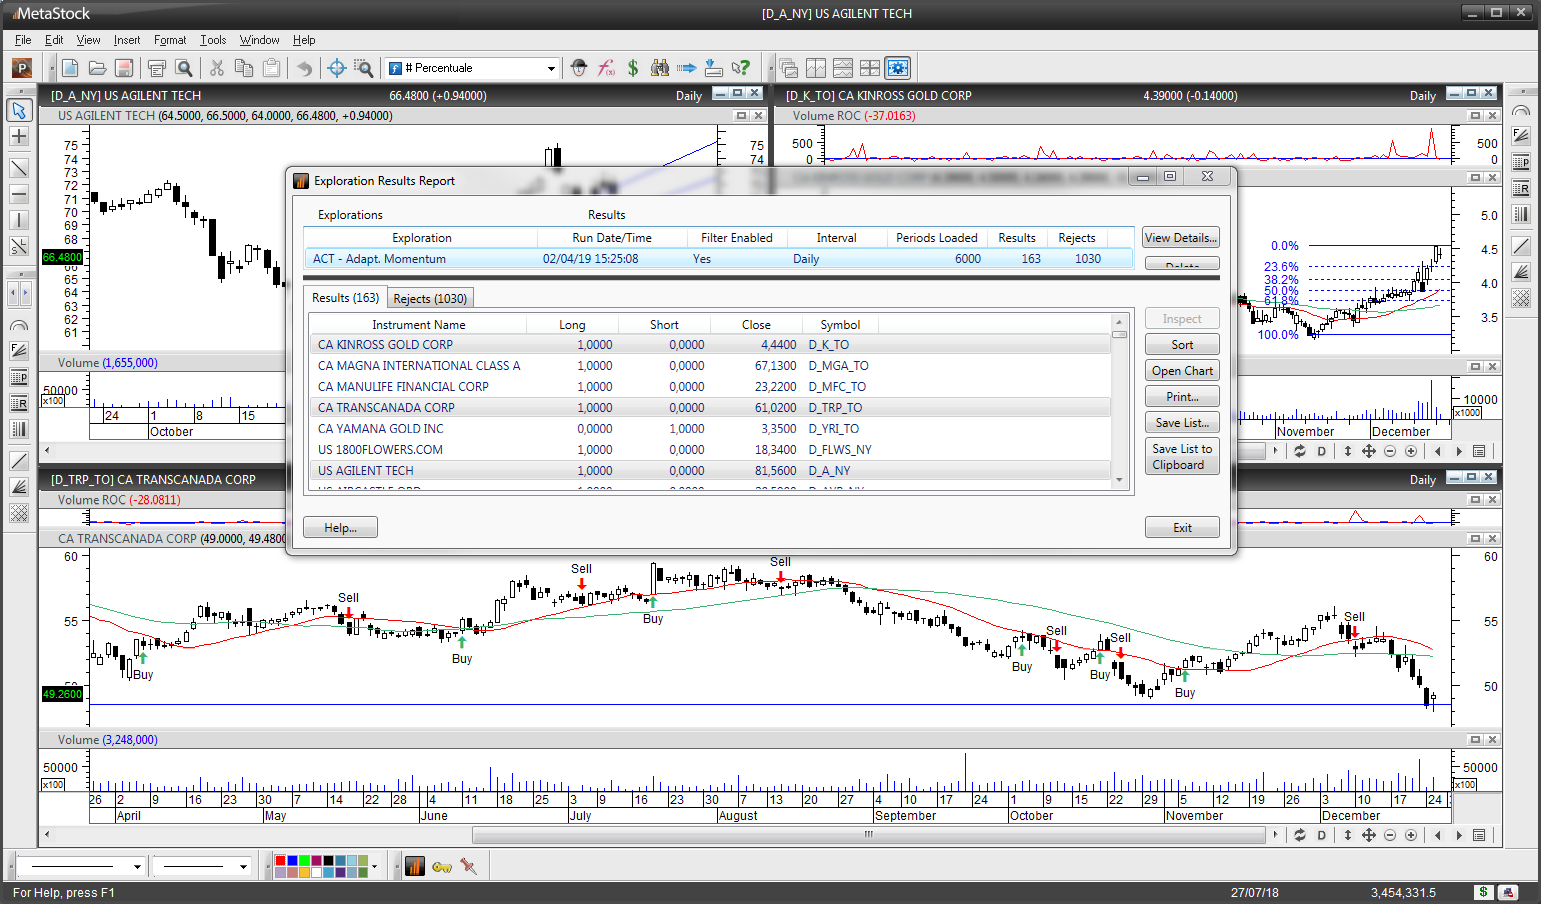This screenshot has height=904, width=1541.
Task: Click the blue arrow toolbar icon
Action: (687, 68)
